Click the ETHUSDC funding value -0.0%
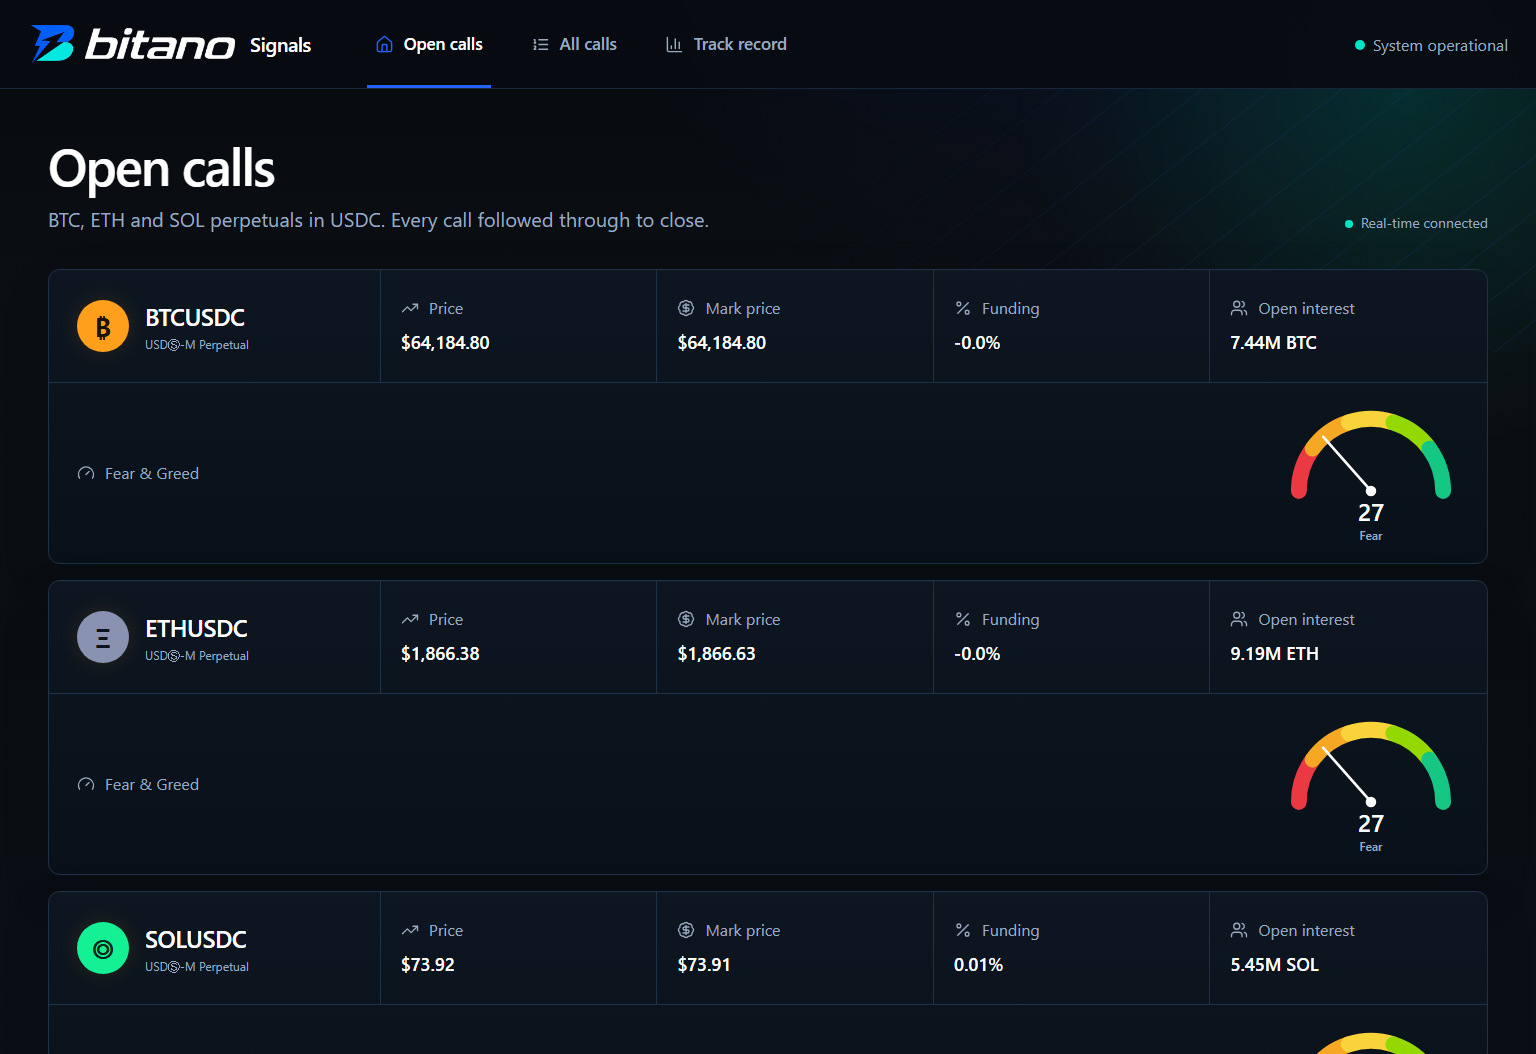The height and width of the screenshot is (1054, 1536). coord(977,654)
